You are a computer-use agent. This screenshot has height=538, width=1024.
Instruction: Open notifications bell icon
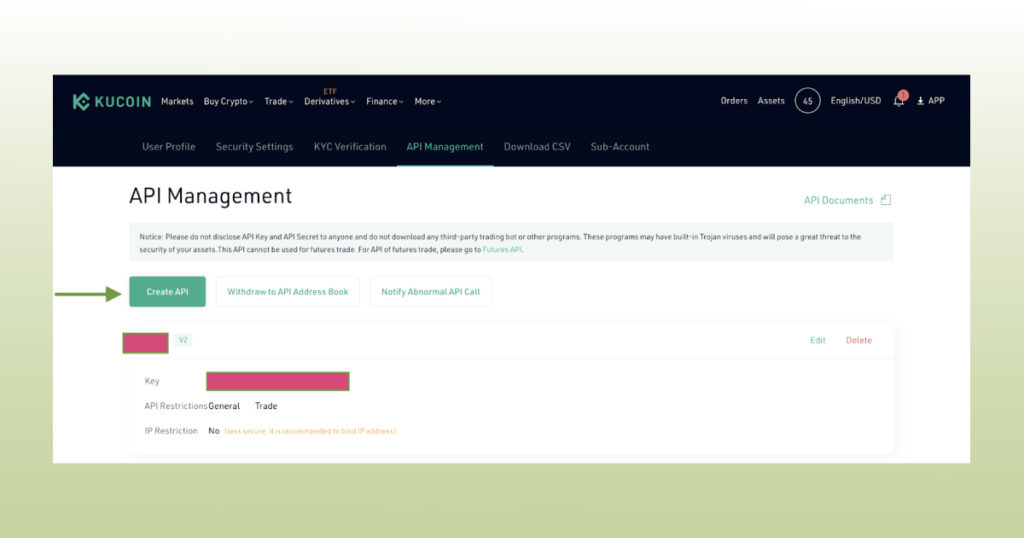(900, 99)
